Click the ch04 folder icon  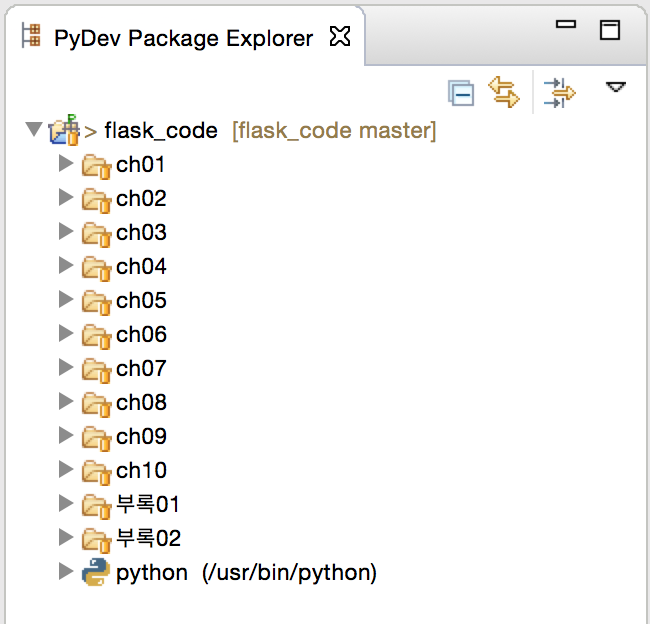click(x=96, y=269)
